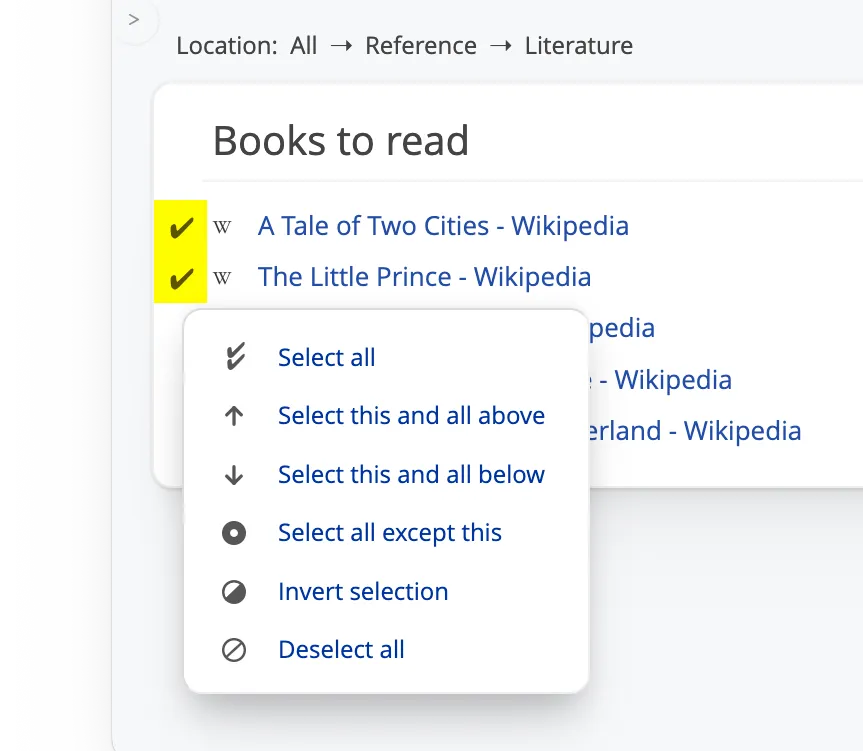The image size is (863, 751).
Task: Choose "Select all" from the context menu
Action: pyautogui.click(x=326, y=358)
